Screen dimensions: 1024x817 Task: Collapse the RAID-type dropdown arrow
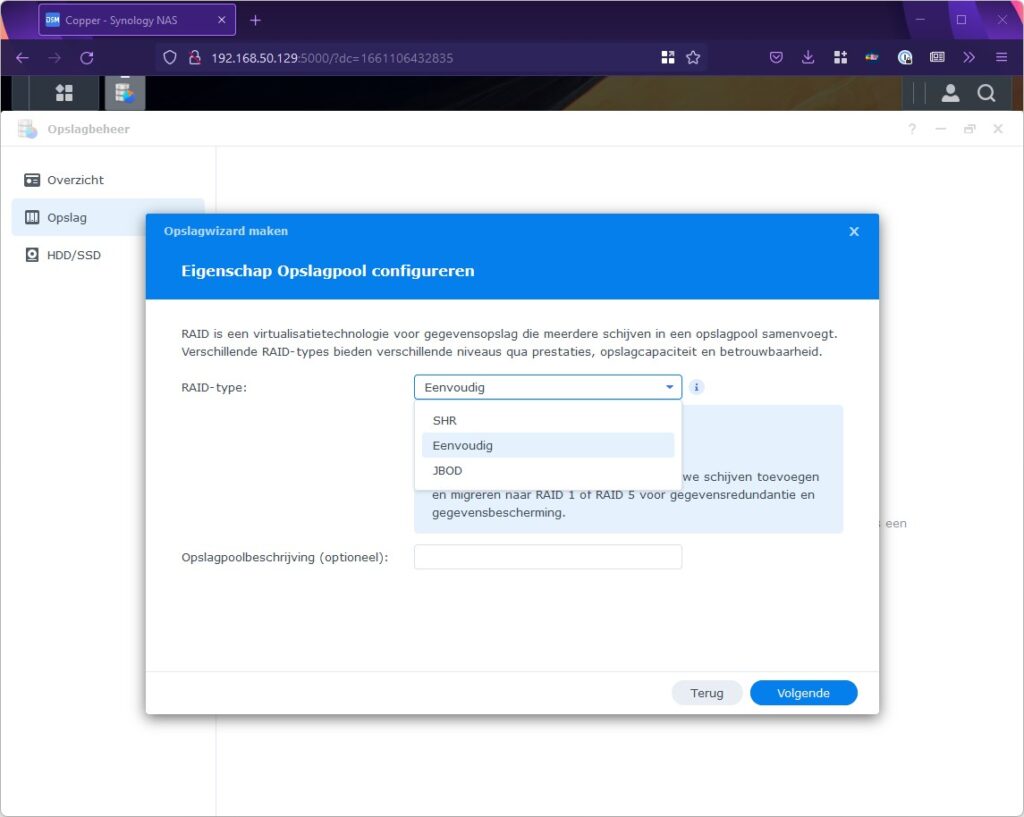669,387
